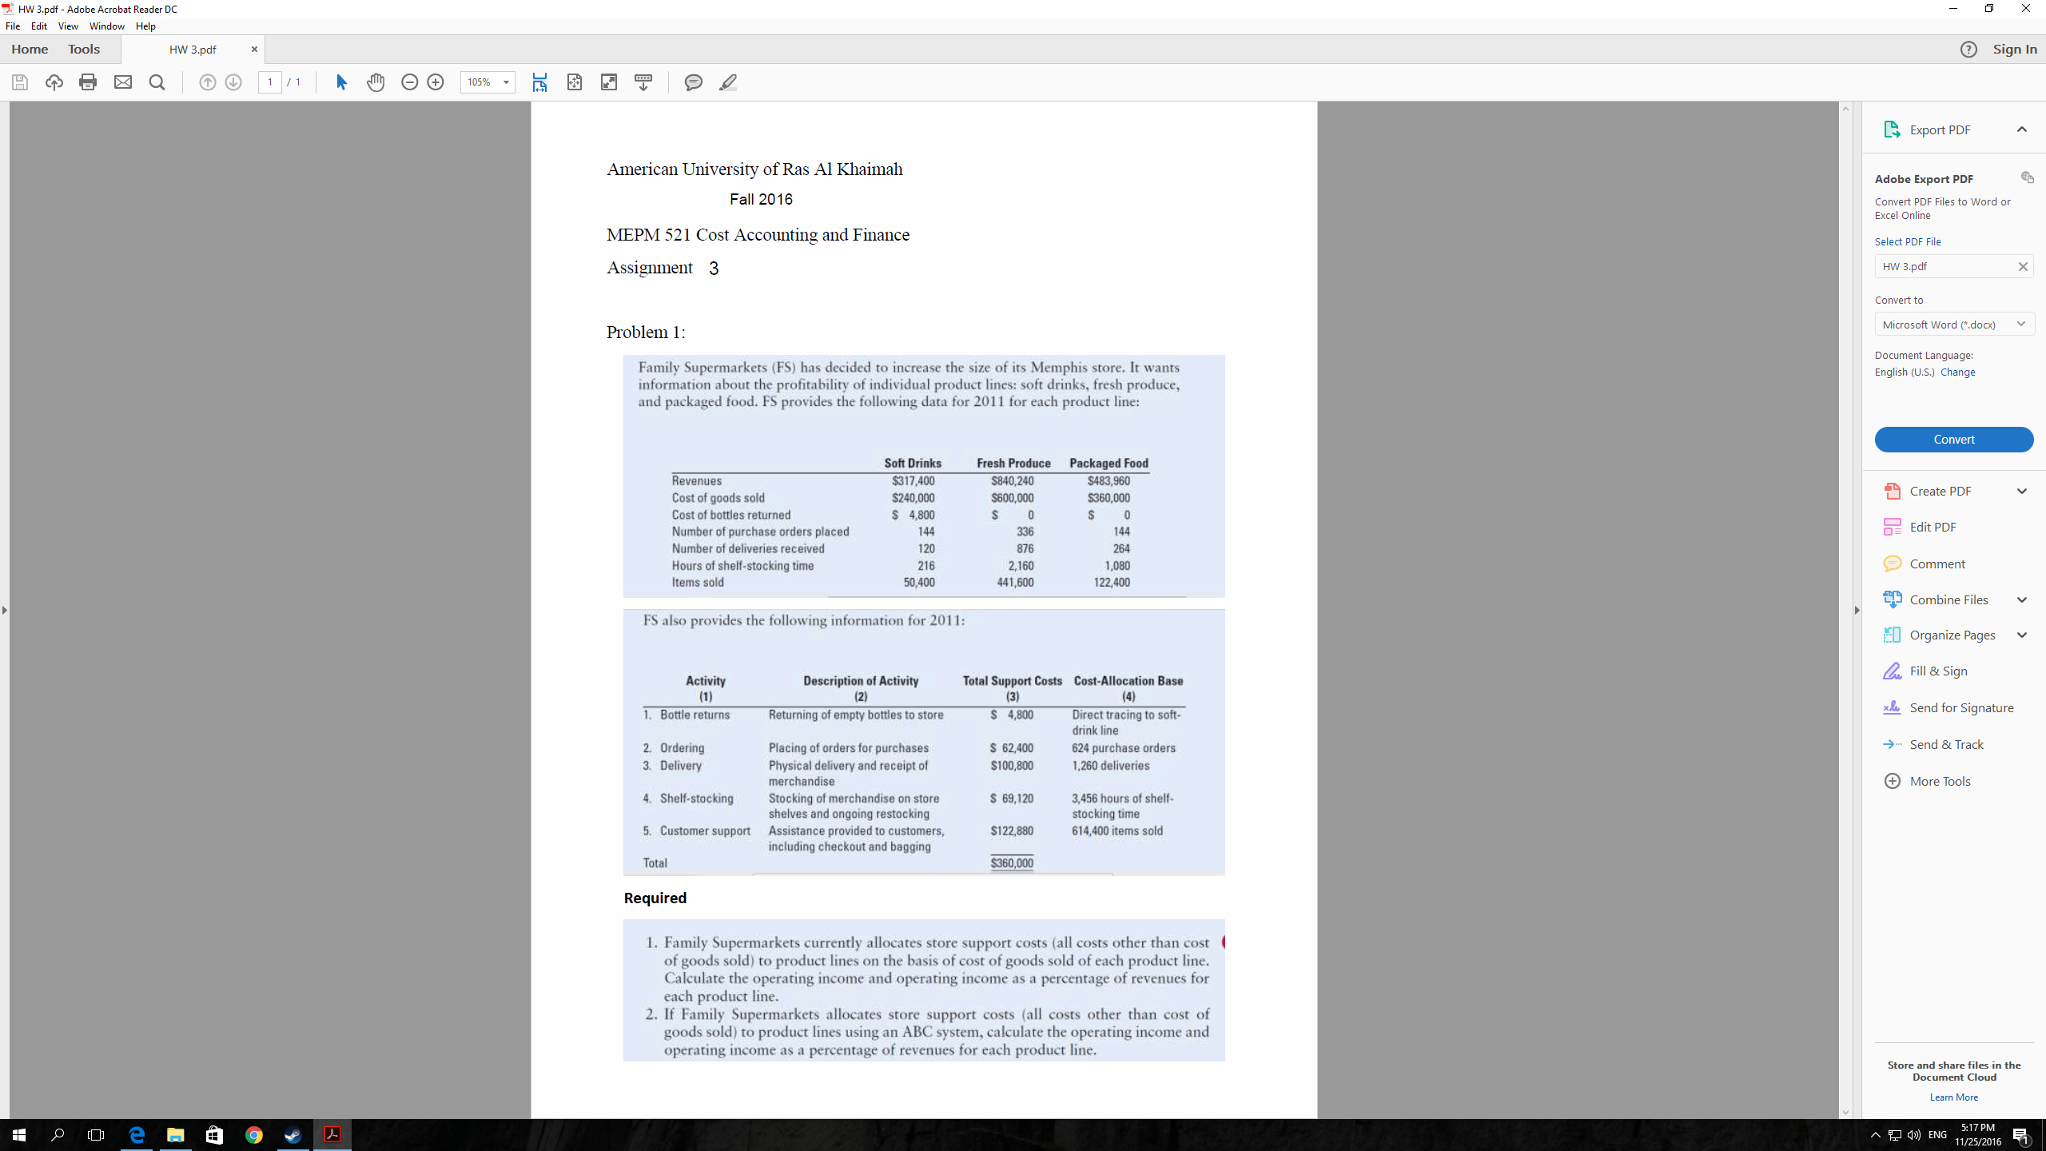Image resolution: width=2046 pixels, height=1151 pixels.
Task: Select the Hand pan tool
Action: pos(376,82)
